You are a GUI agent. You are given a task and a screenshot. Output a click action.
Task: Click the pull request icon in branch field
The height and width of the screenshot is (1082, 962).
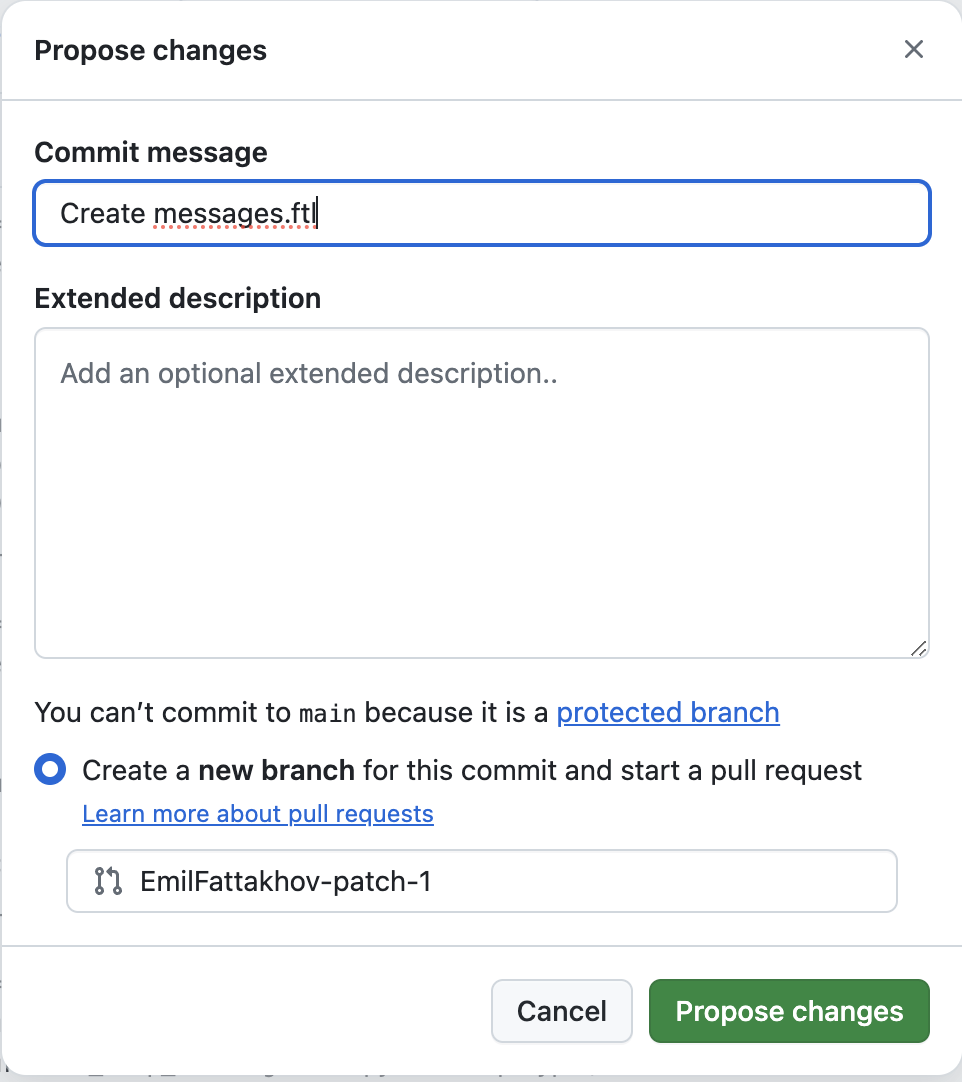108,881
